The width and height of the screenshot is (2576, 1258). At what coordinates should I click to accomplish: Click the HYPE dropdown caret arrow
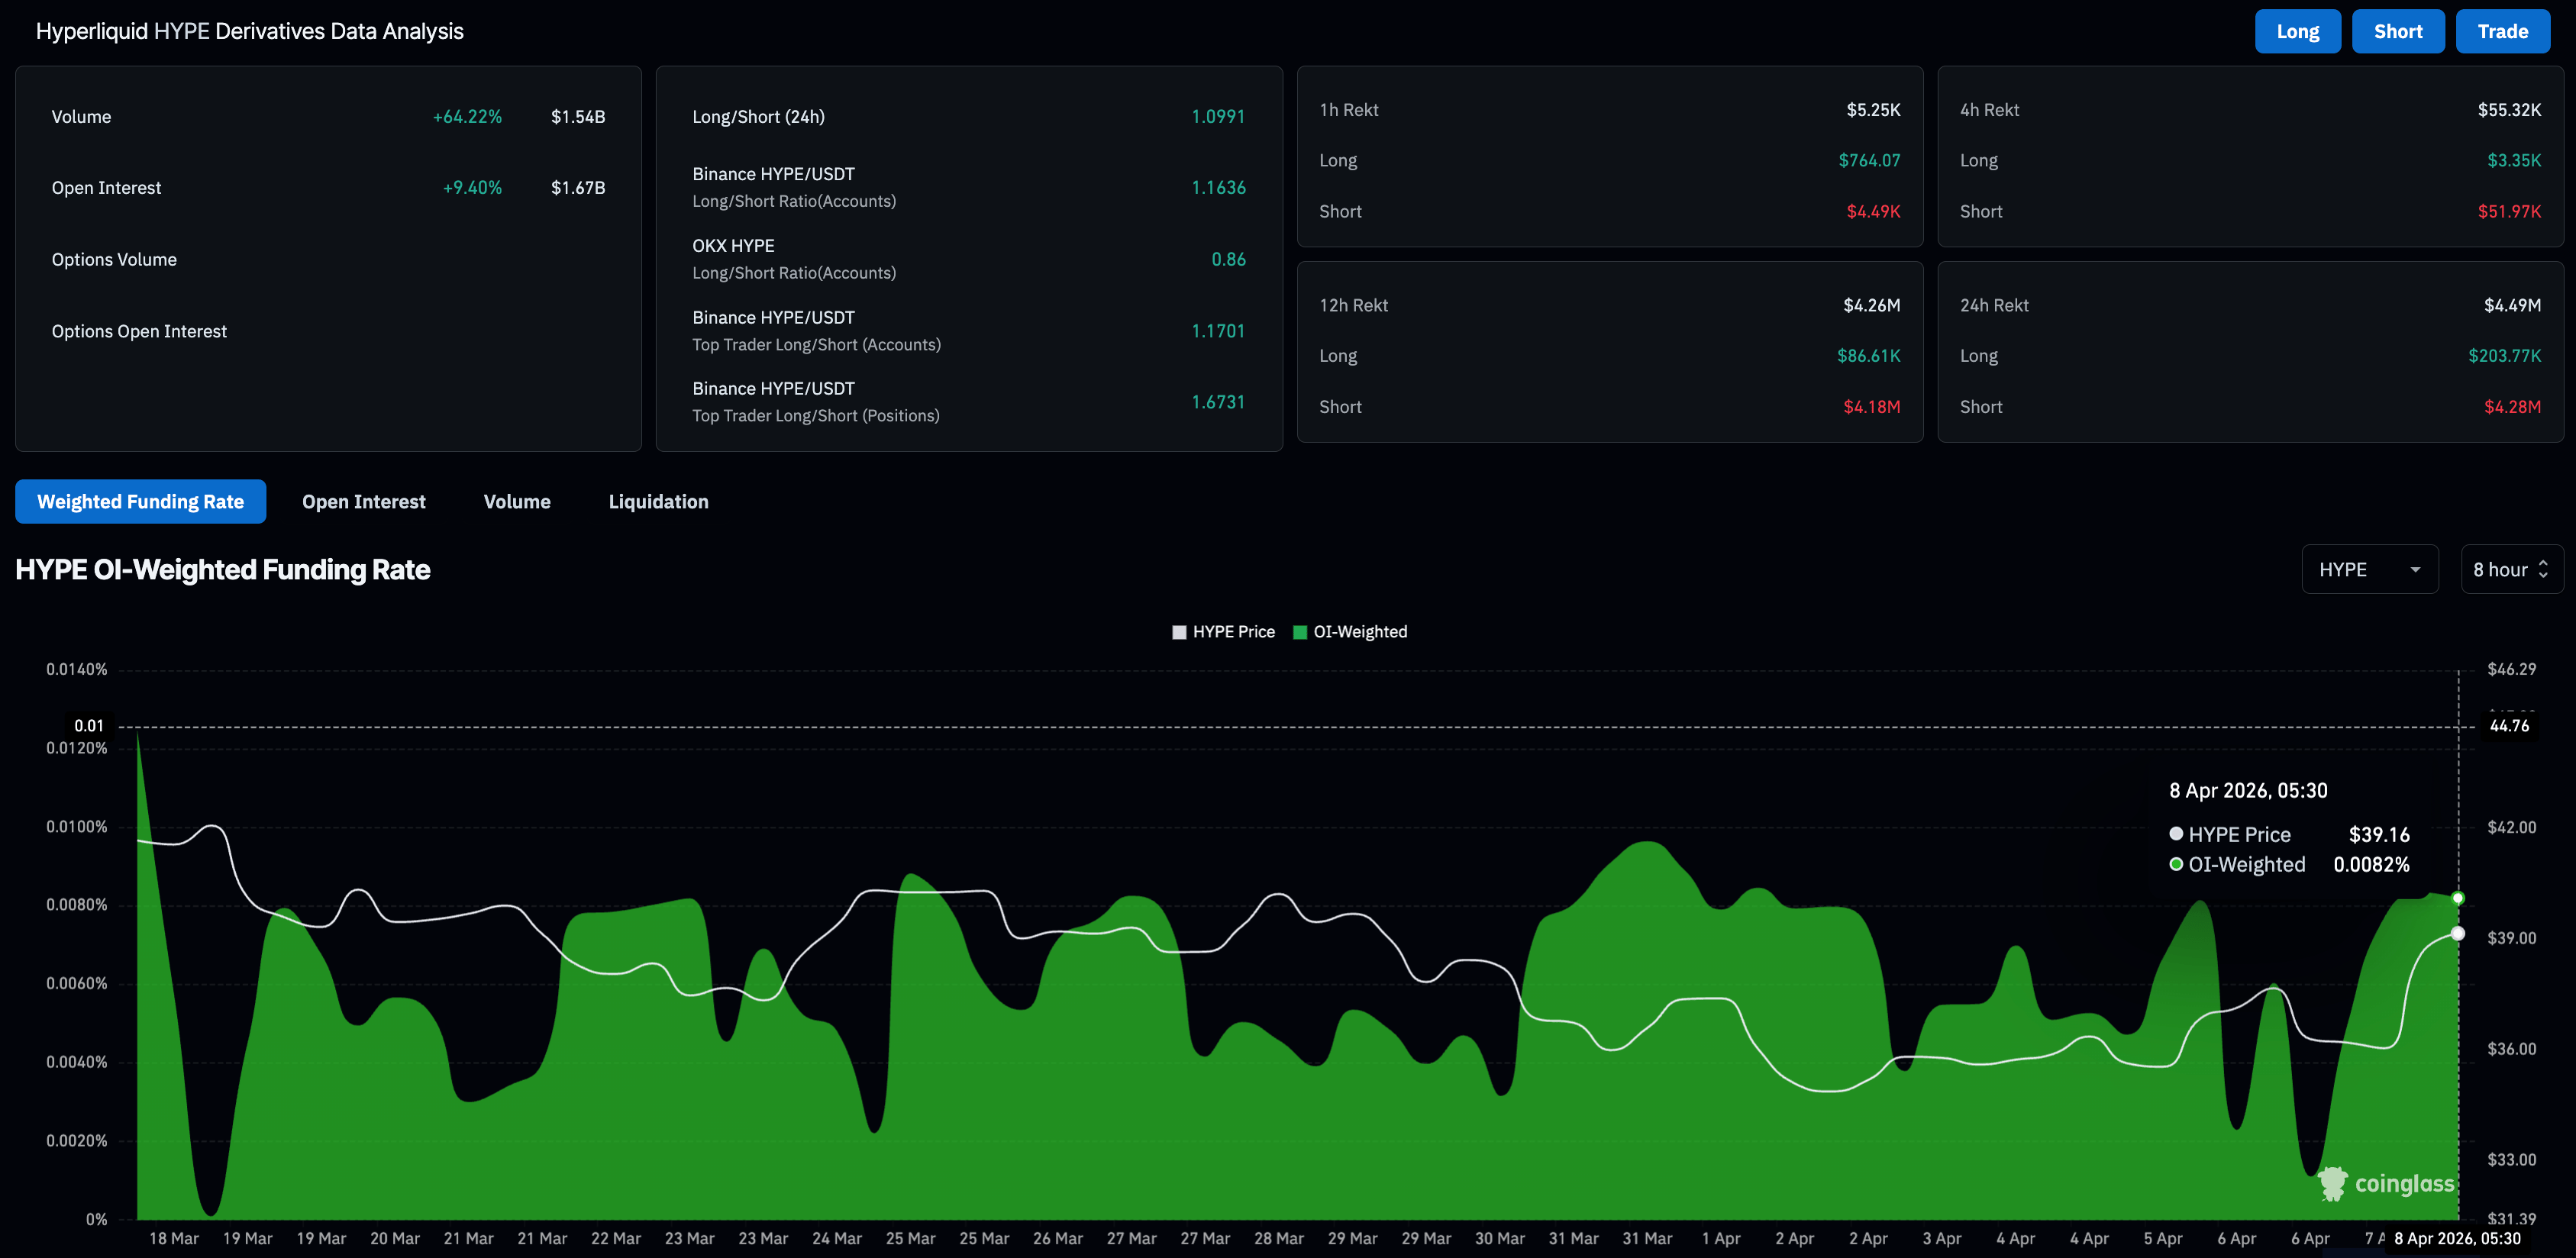tap(2415, 570)
